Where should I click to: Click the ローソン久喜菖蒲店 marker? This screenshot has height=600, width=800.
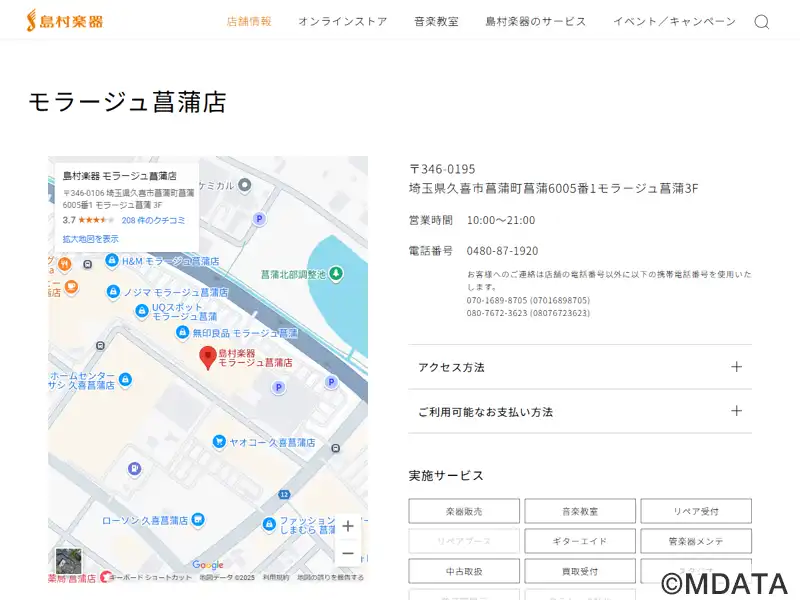(198, 520)
